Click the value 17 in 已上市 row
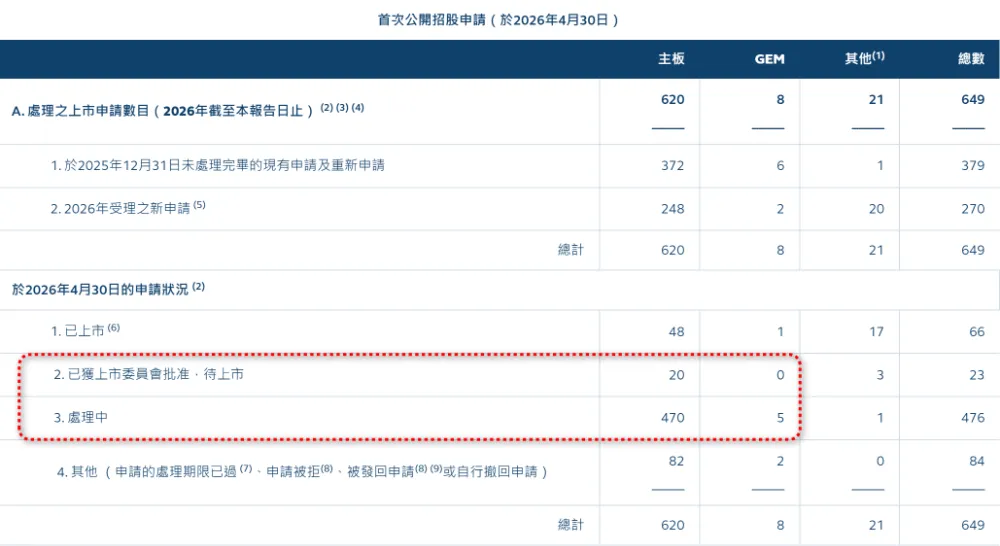Image resolution: width=1000 pixels, height=546 pixels. [x=876, y=332]
